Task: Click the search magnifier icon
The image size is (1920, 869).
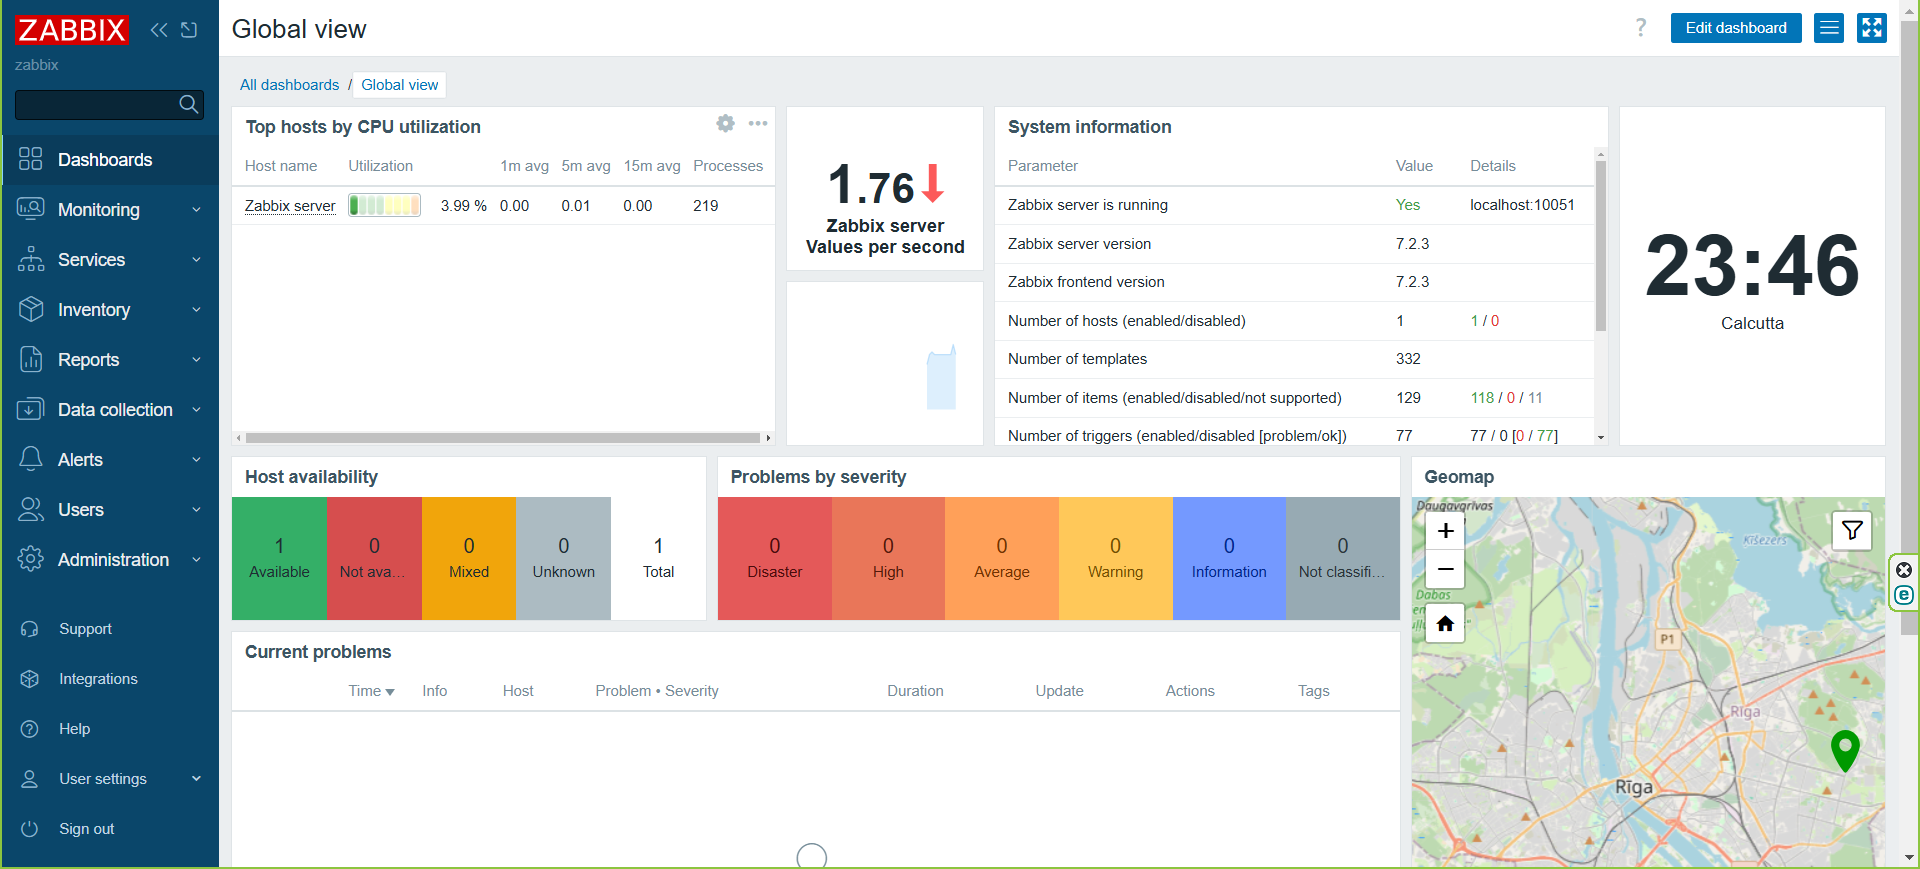Action: click(x=188, y=104)
